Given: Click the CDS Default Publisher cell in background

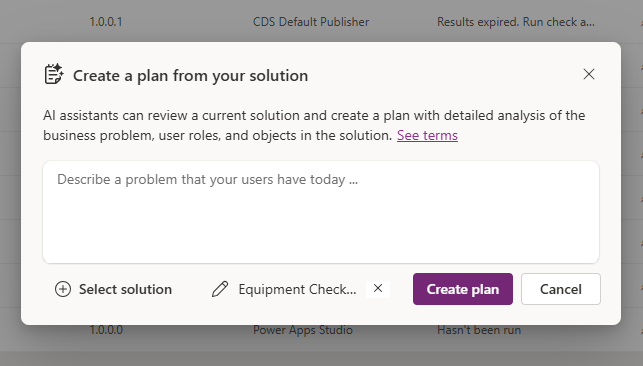Looking at the screenshot, I should (x=311, y=22).
